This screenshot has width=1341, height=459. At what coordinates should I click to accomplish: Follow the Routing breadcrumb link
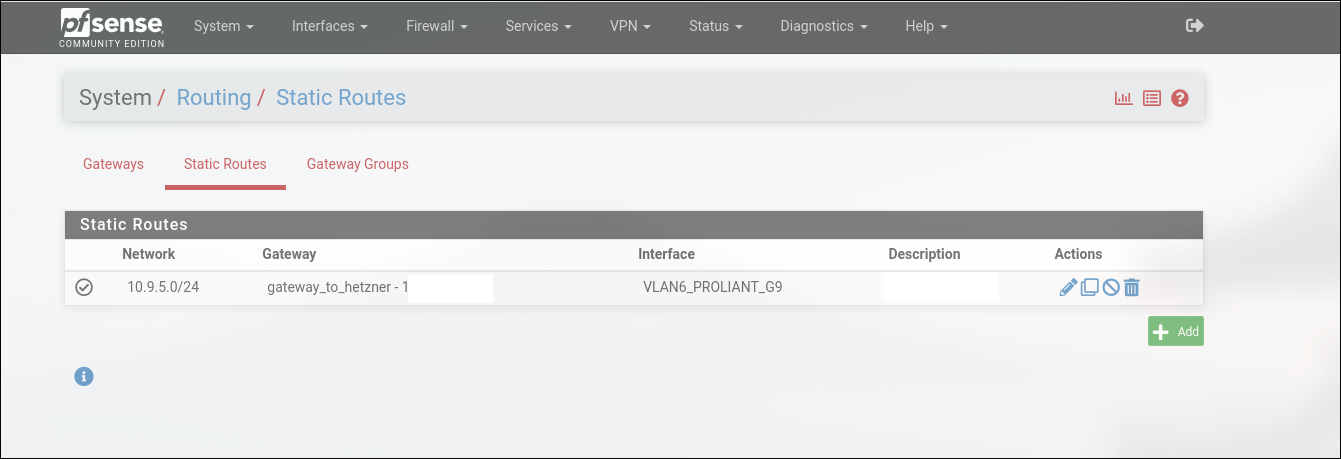[213, 98]
